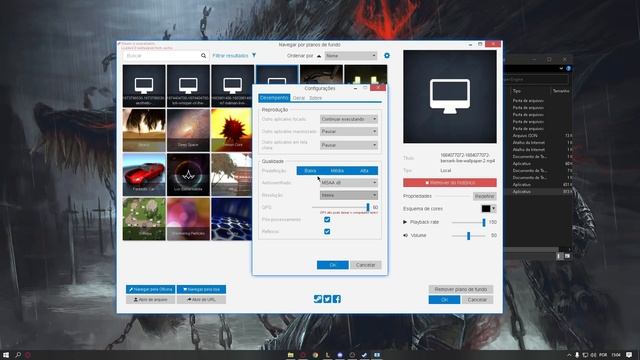Open File Explorer from the taskbar

[x=290, y=355]
